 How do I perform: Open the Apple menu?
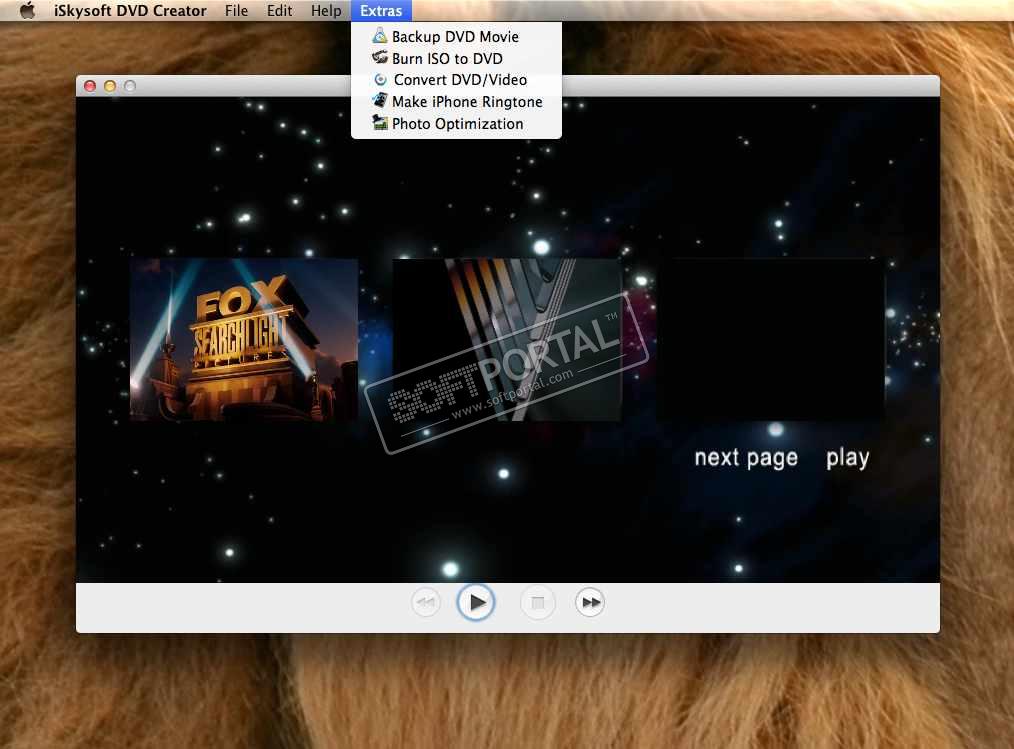pyautogui.click(x=27, y=10)
